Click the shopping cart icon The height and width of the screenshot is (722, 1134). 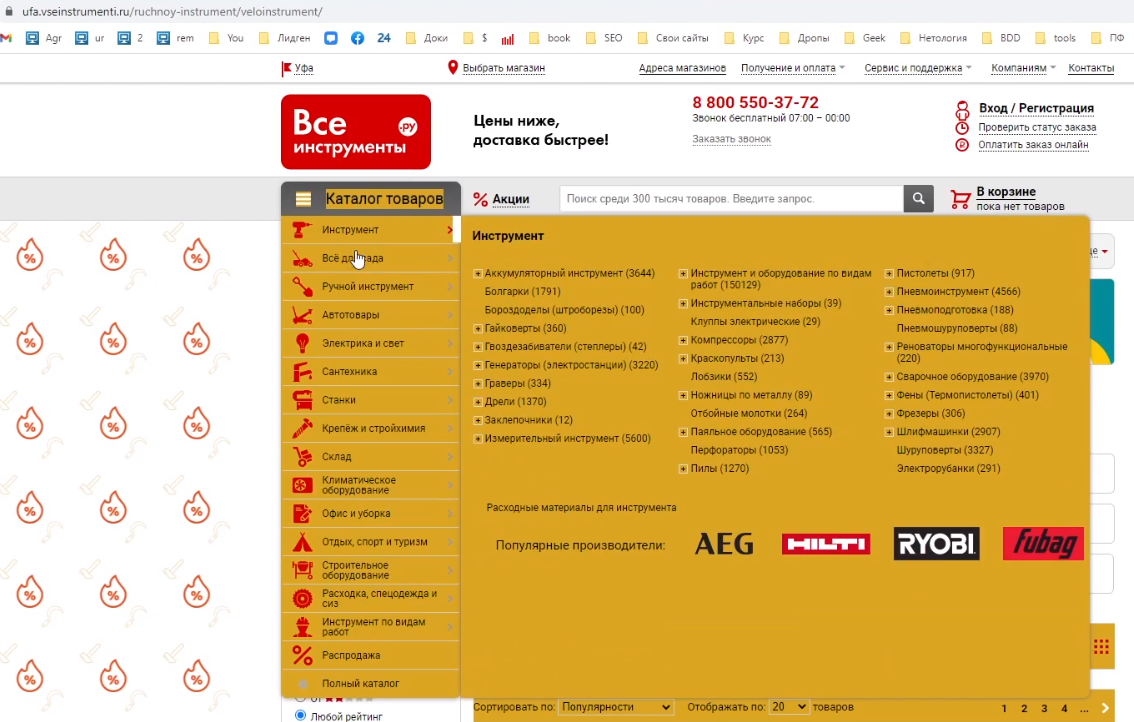960,199
